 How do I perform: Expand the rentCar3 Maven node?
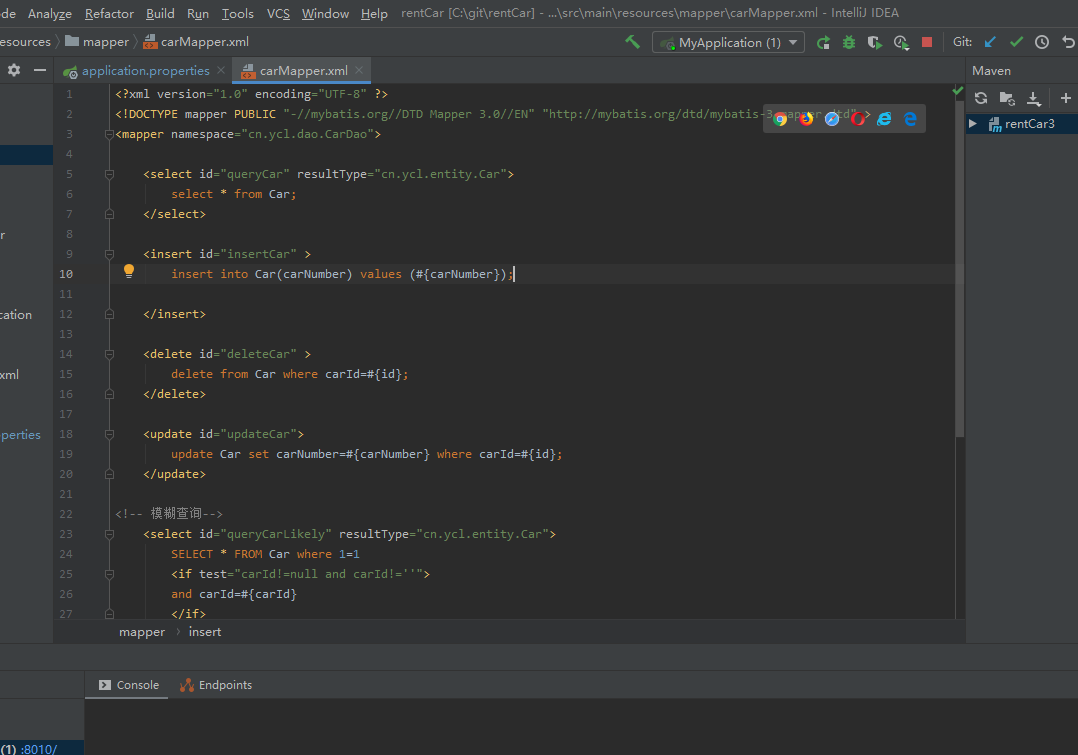973,124
